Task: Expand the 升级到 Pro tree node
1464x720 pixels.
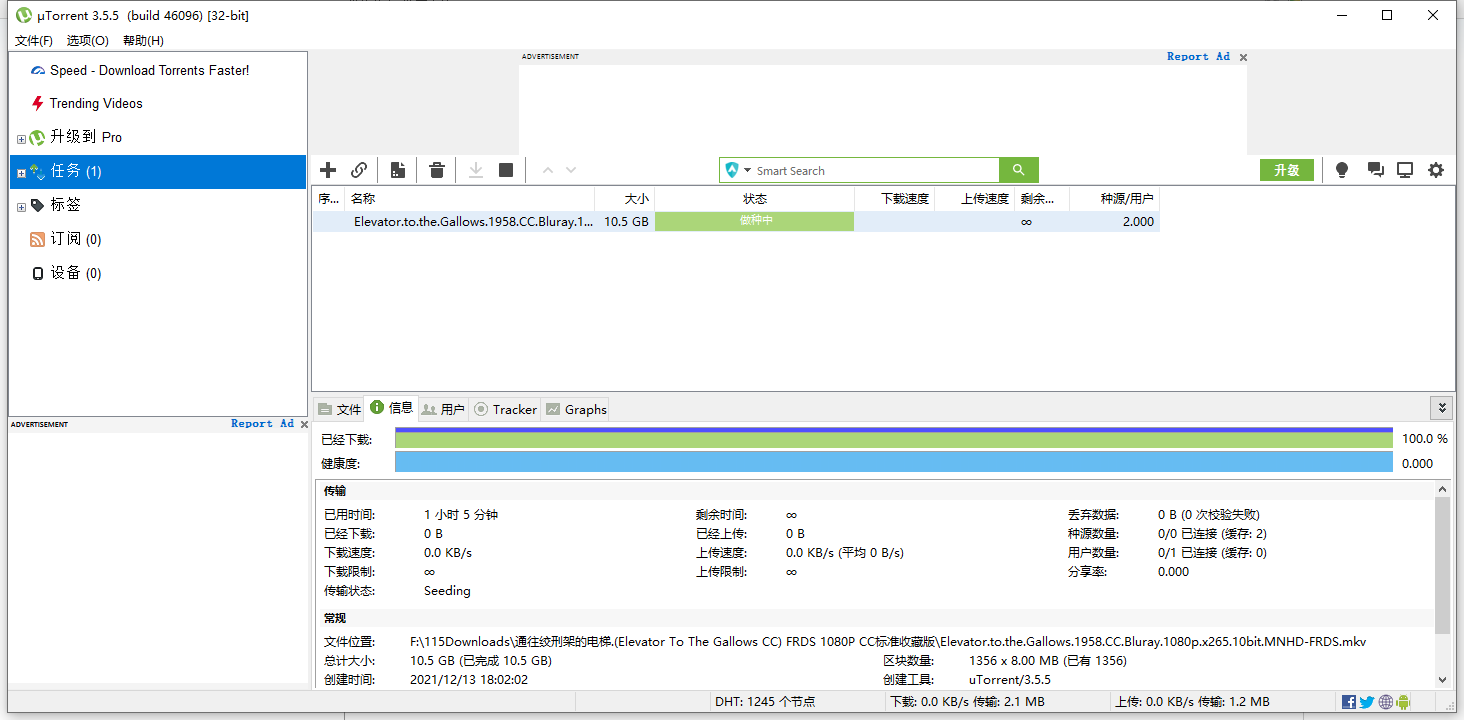Action: [x=21, y=139]
